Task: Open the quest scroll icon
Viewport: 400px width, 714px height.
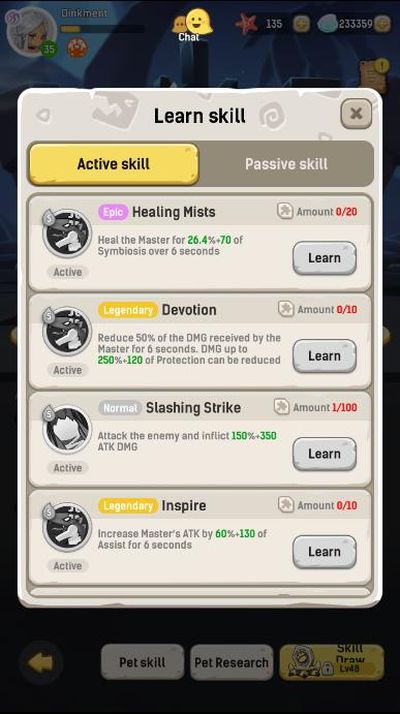Action: point(374,74)
